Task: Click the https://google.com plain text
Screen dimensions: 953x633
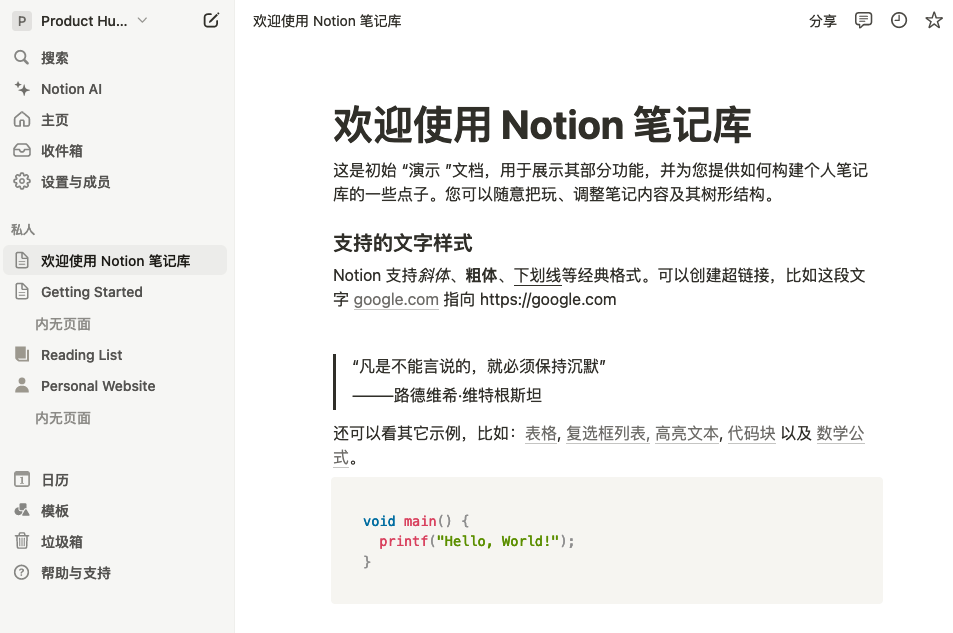Action: coord(548,299)
